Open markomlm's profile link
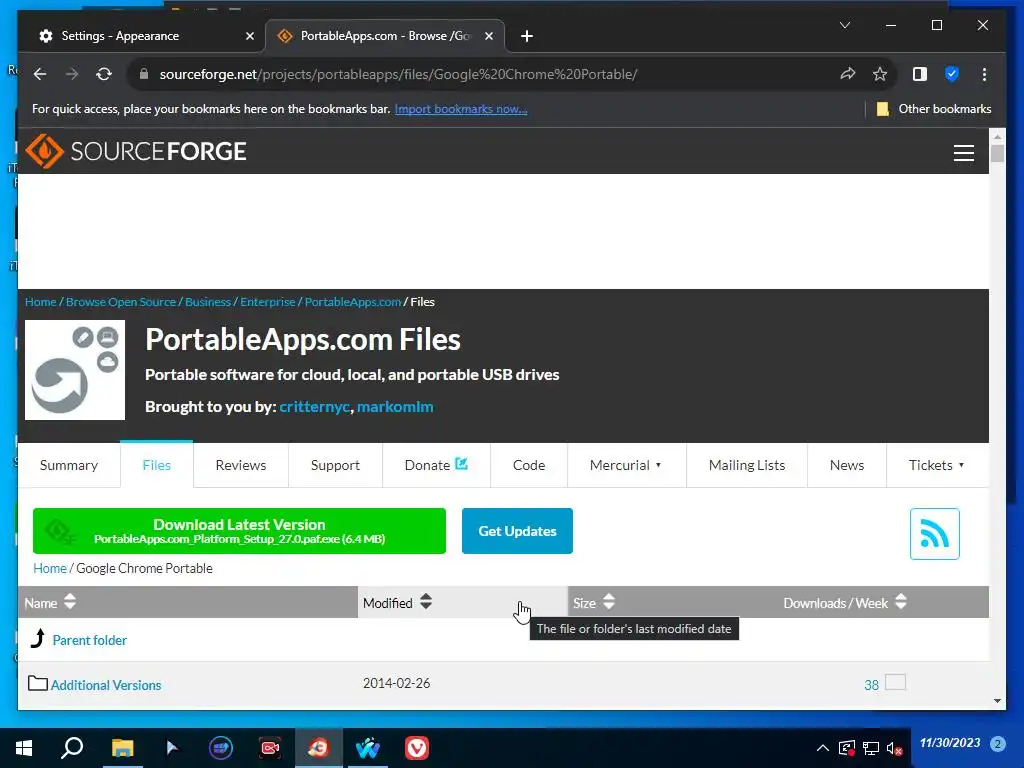 (x=395, y=407)
